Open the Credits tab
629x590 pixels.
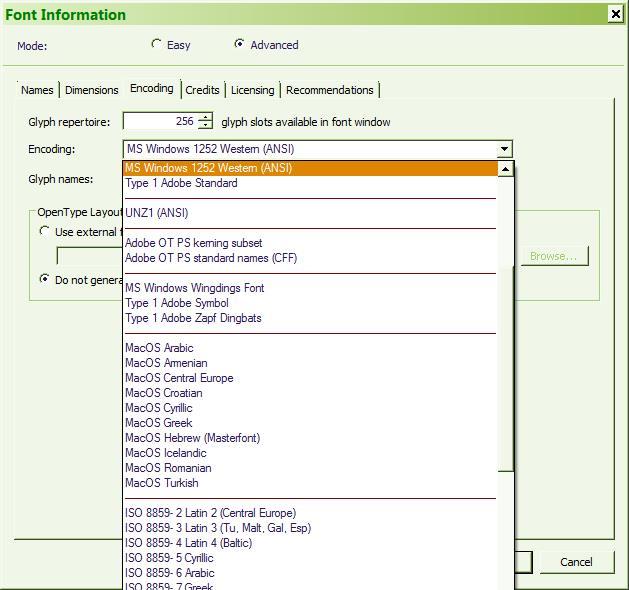pos(202,90)
